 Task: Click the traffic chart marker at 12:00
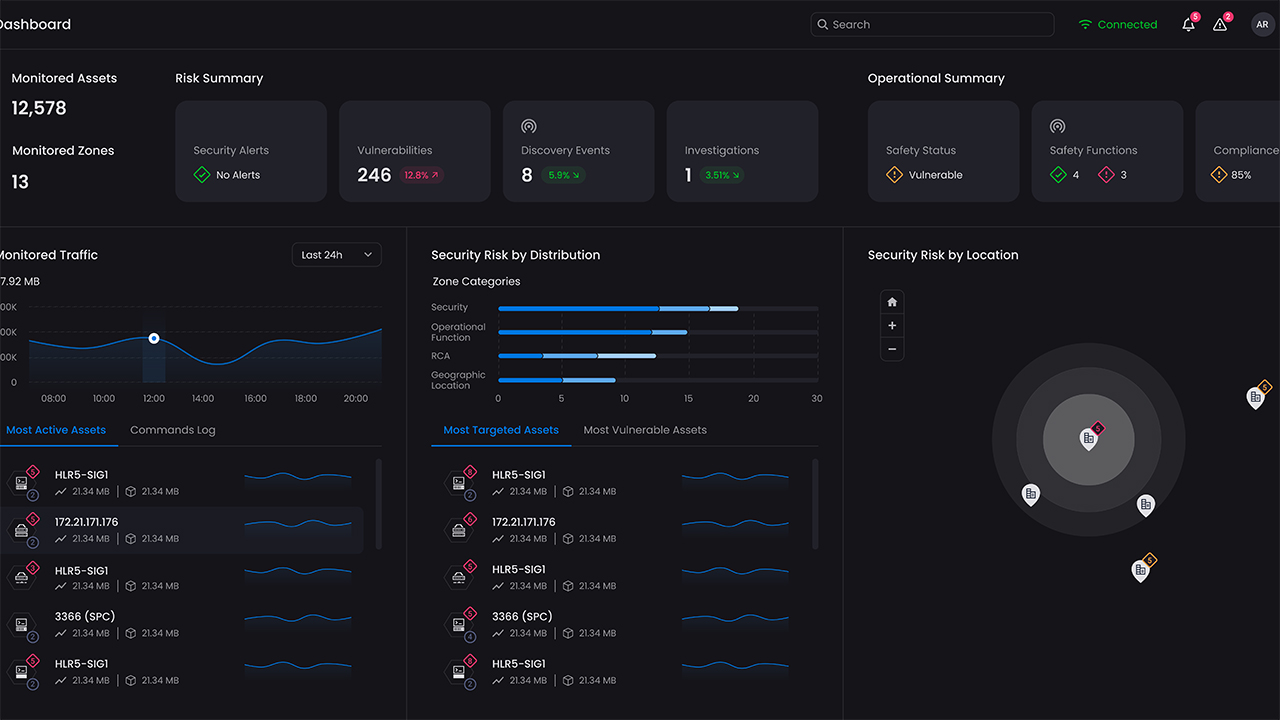154,338
